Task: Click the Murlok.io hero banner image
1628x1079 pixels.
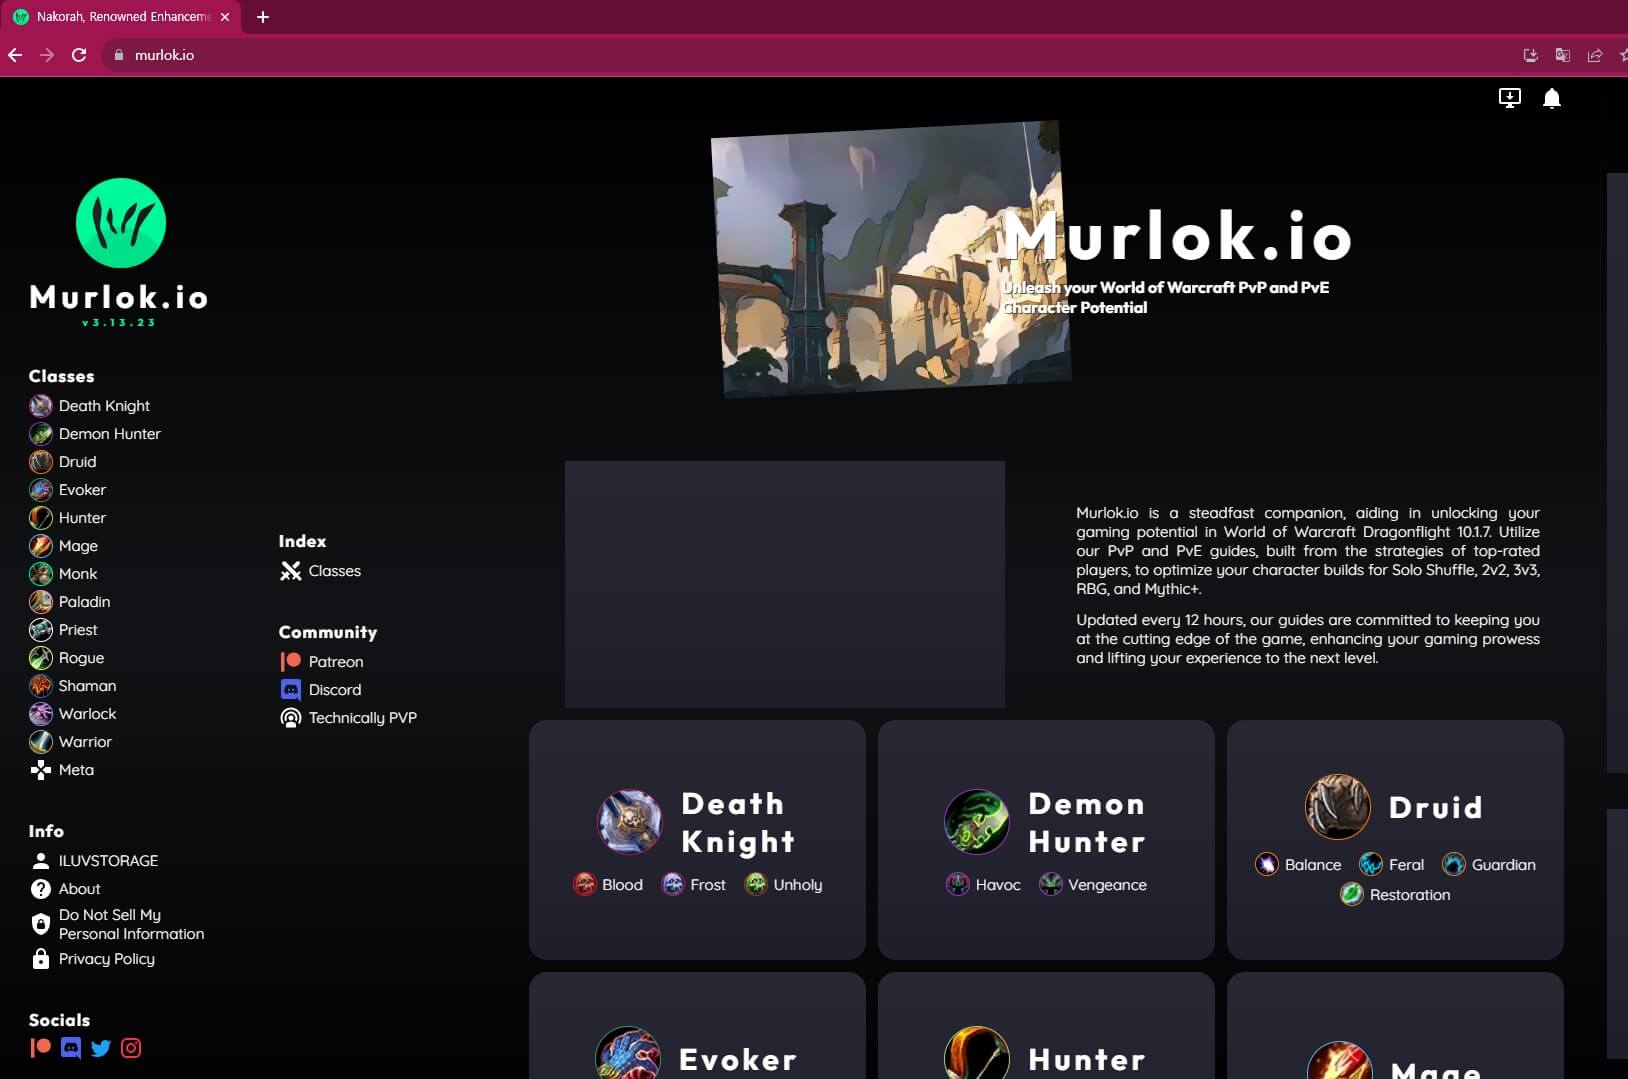Action: coord(891,258)
